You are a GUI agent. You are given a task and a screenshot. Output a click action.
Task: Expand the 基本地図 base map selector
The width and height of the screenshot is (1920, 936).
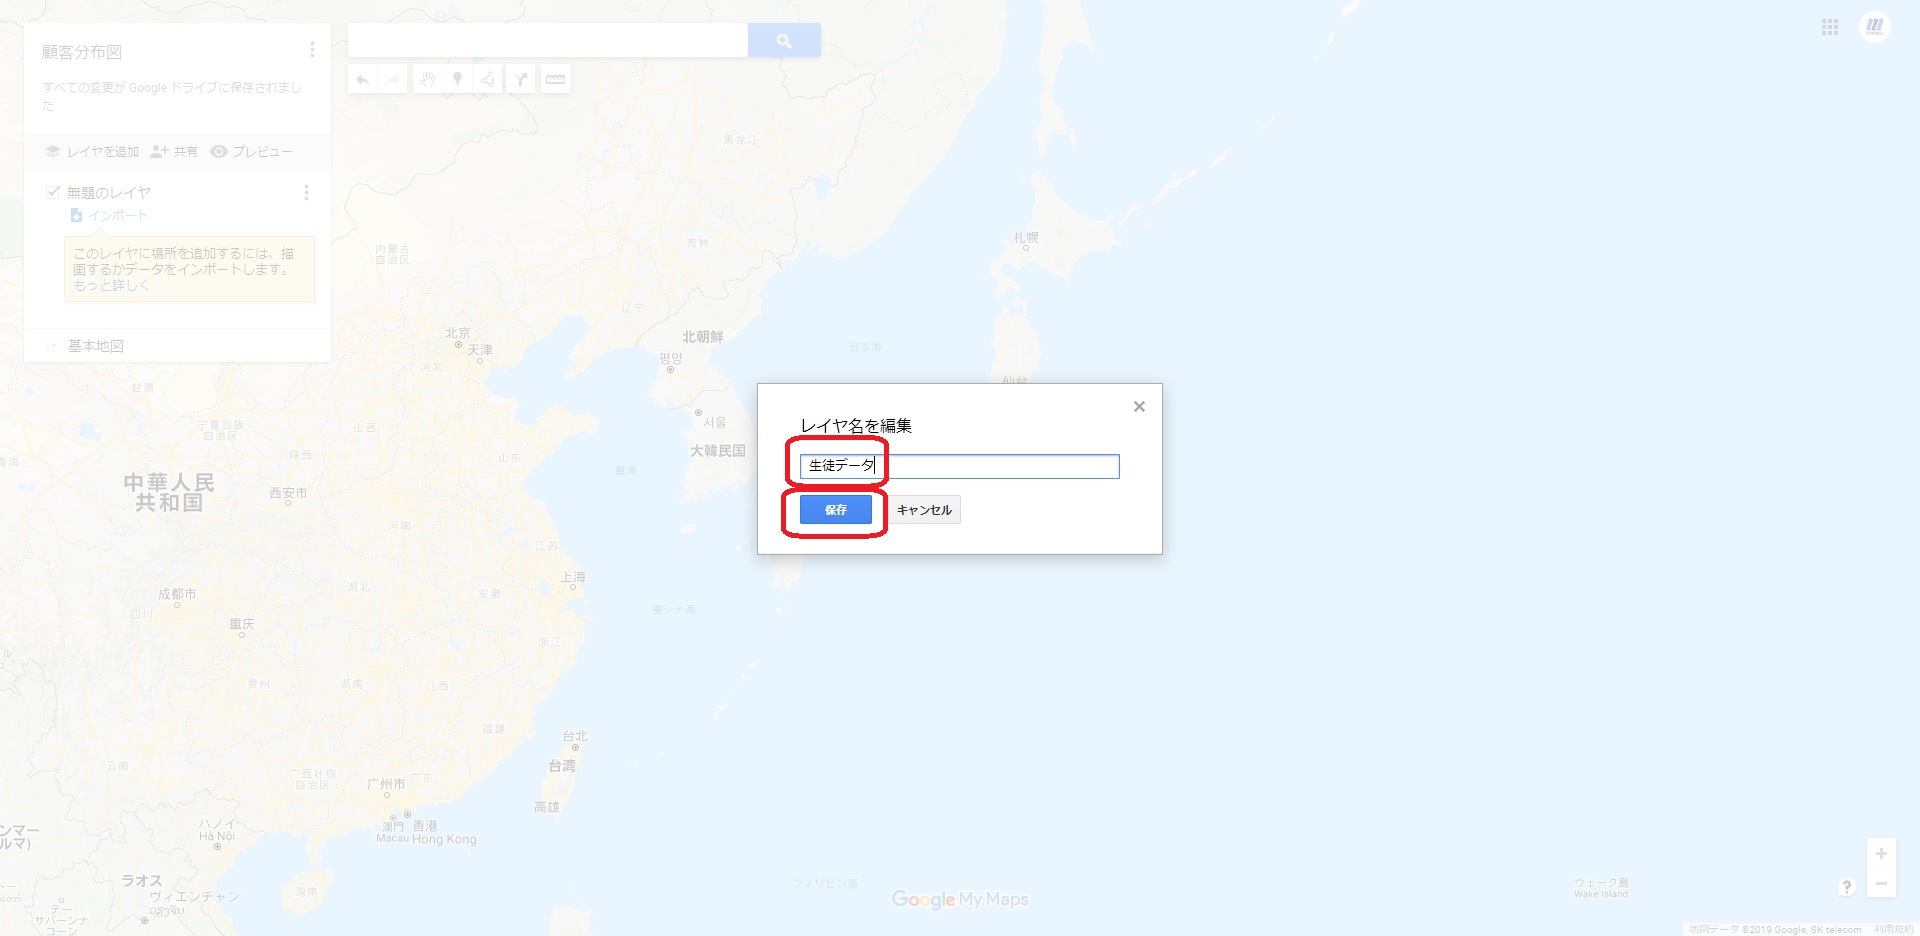click(x=53, y=346)
